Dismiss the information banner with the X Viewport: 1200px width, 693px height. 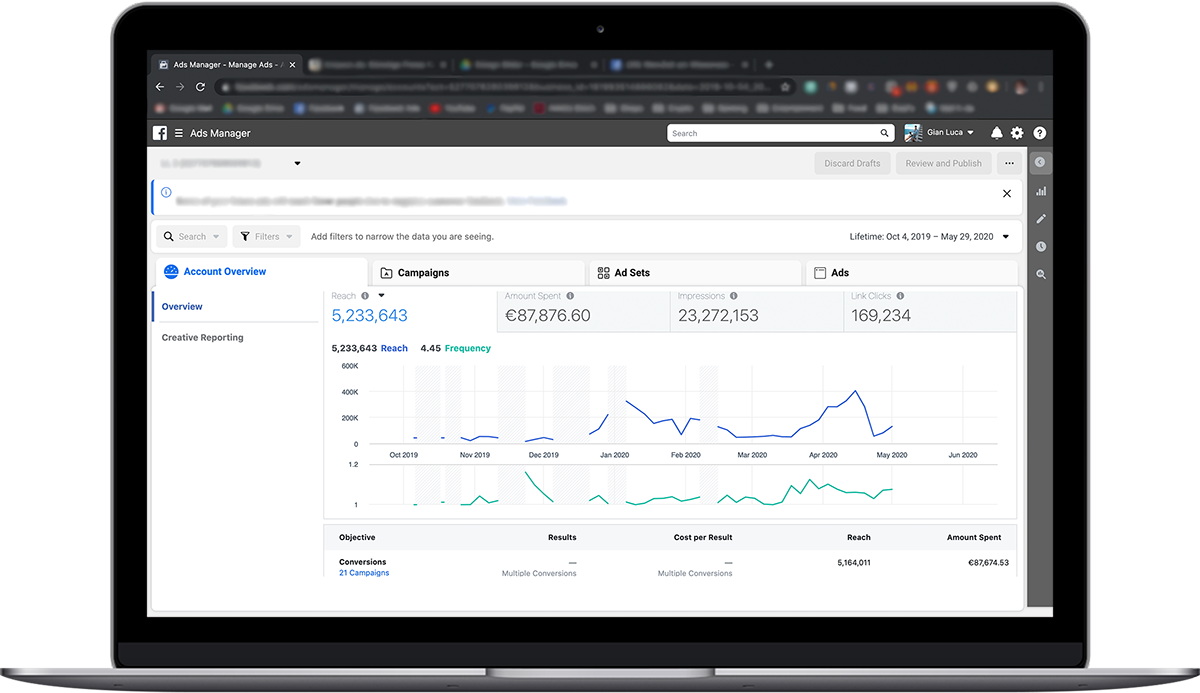(1007, 194)
